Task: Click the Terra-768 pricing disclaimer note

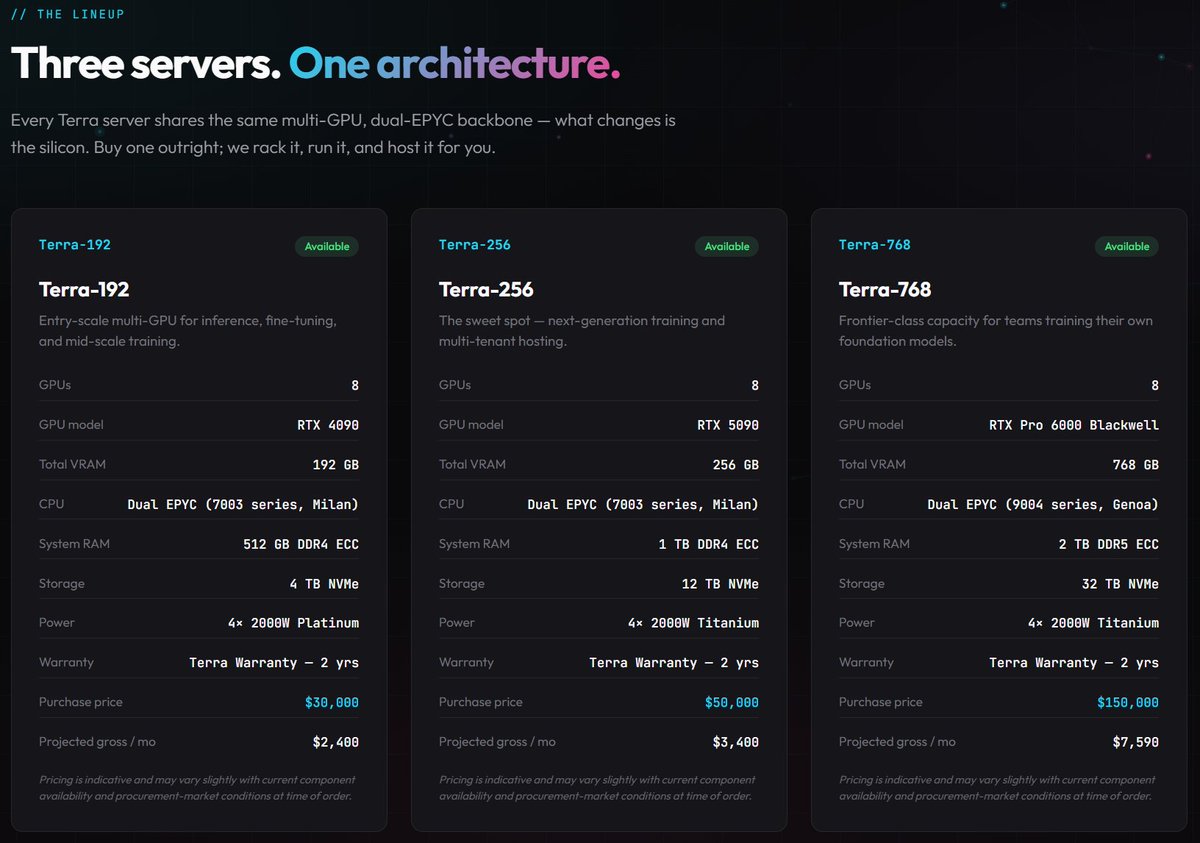Action: point(997,788)
